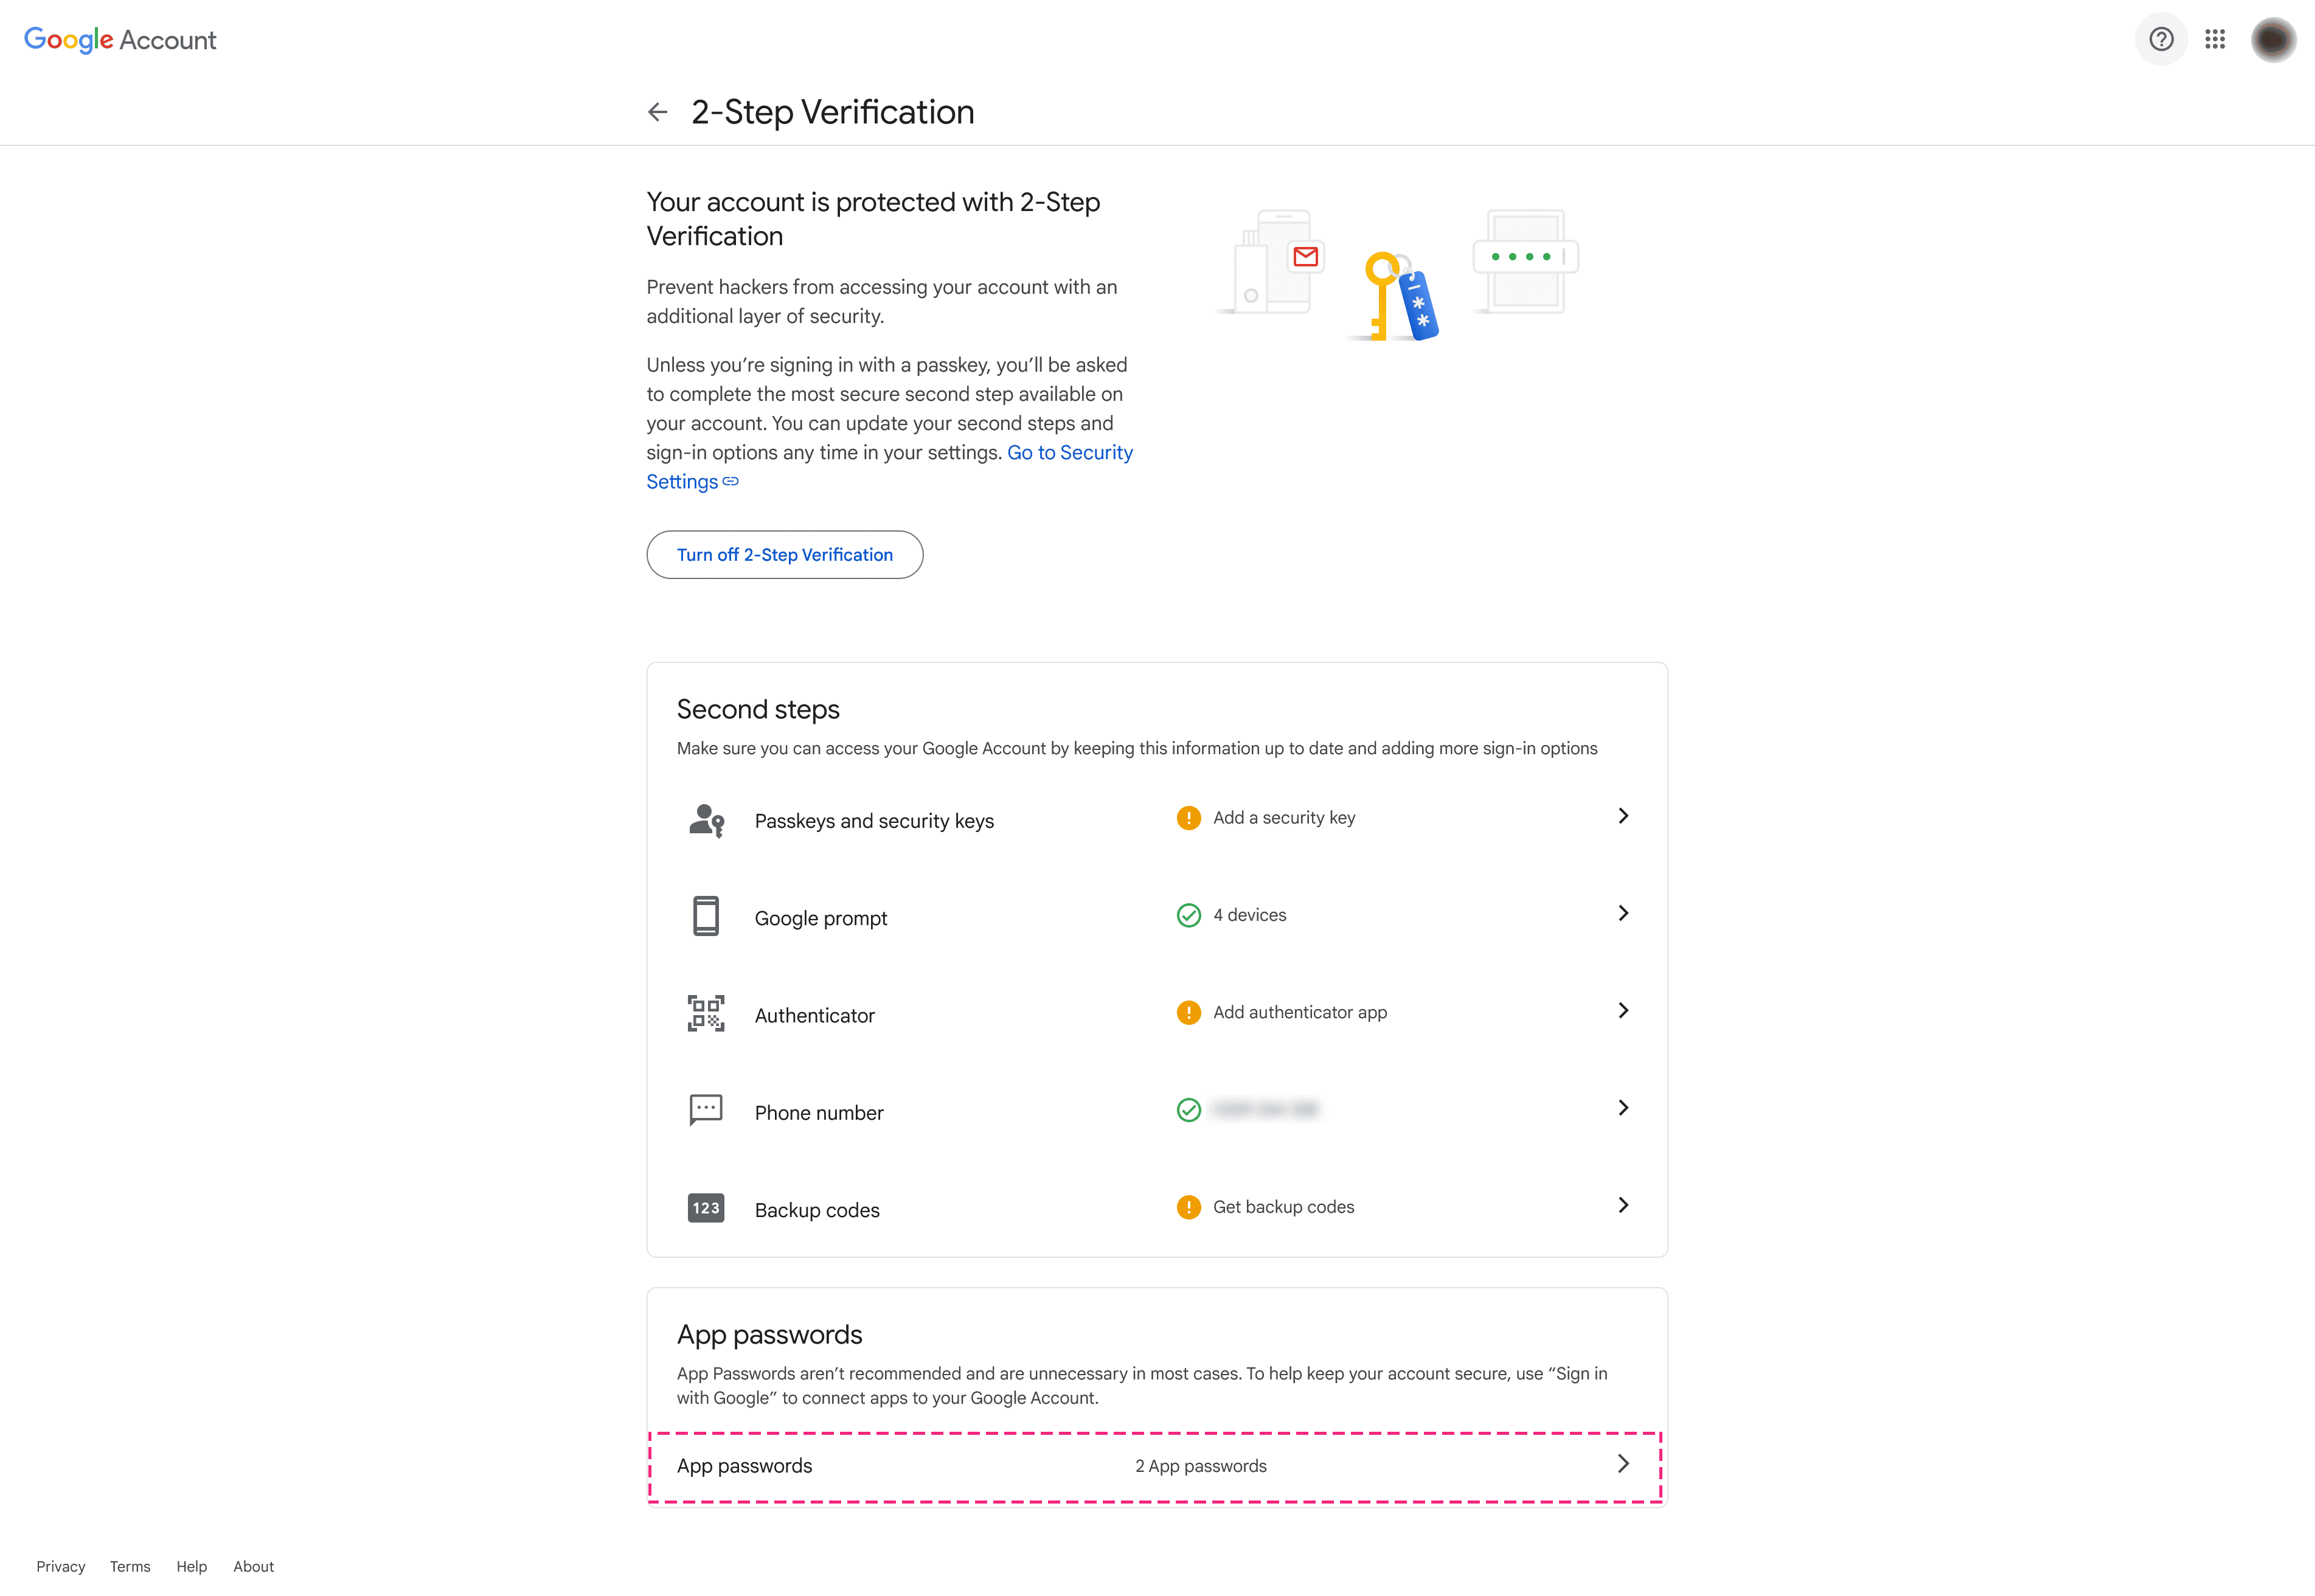Open the Terms footer link
2315x1596 pixels.
coord(130,1566)
